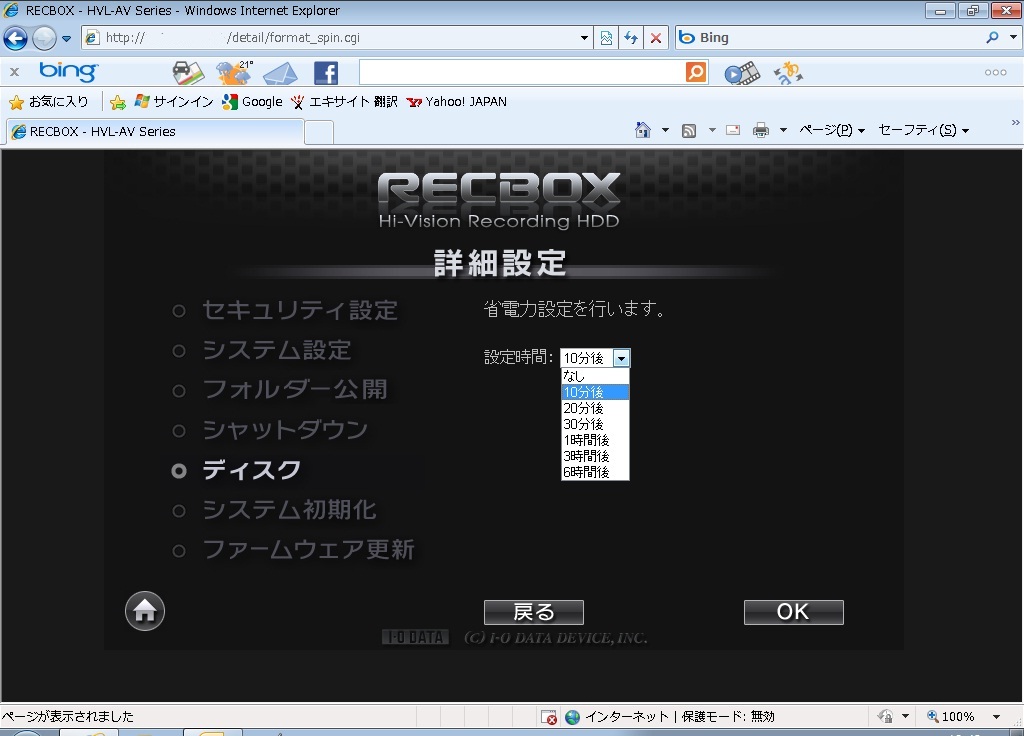Select the シャットダウン menu option
This screenshot has width=1024, height=736.
tap(285, 430)
